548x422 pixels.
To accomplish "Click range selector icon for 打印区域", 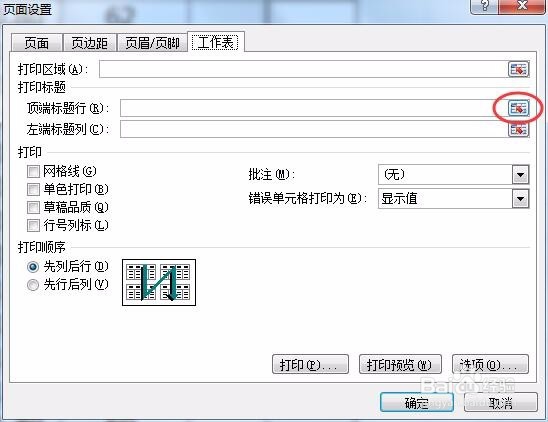I will [x=518, y=69].
